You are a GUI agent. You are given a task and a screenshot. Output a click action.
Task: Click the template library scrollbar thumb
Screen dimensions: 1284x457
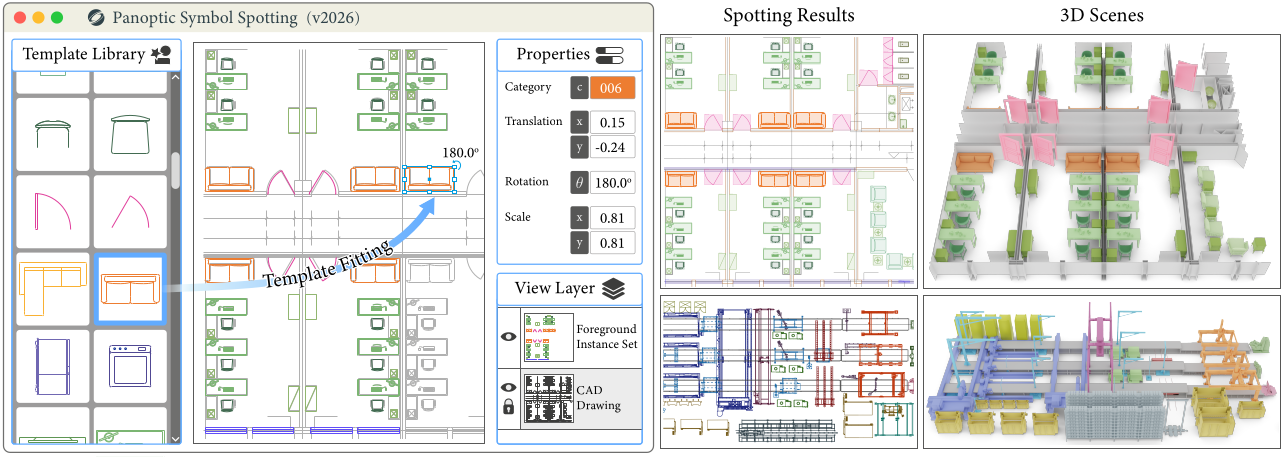[176, 171]
